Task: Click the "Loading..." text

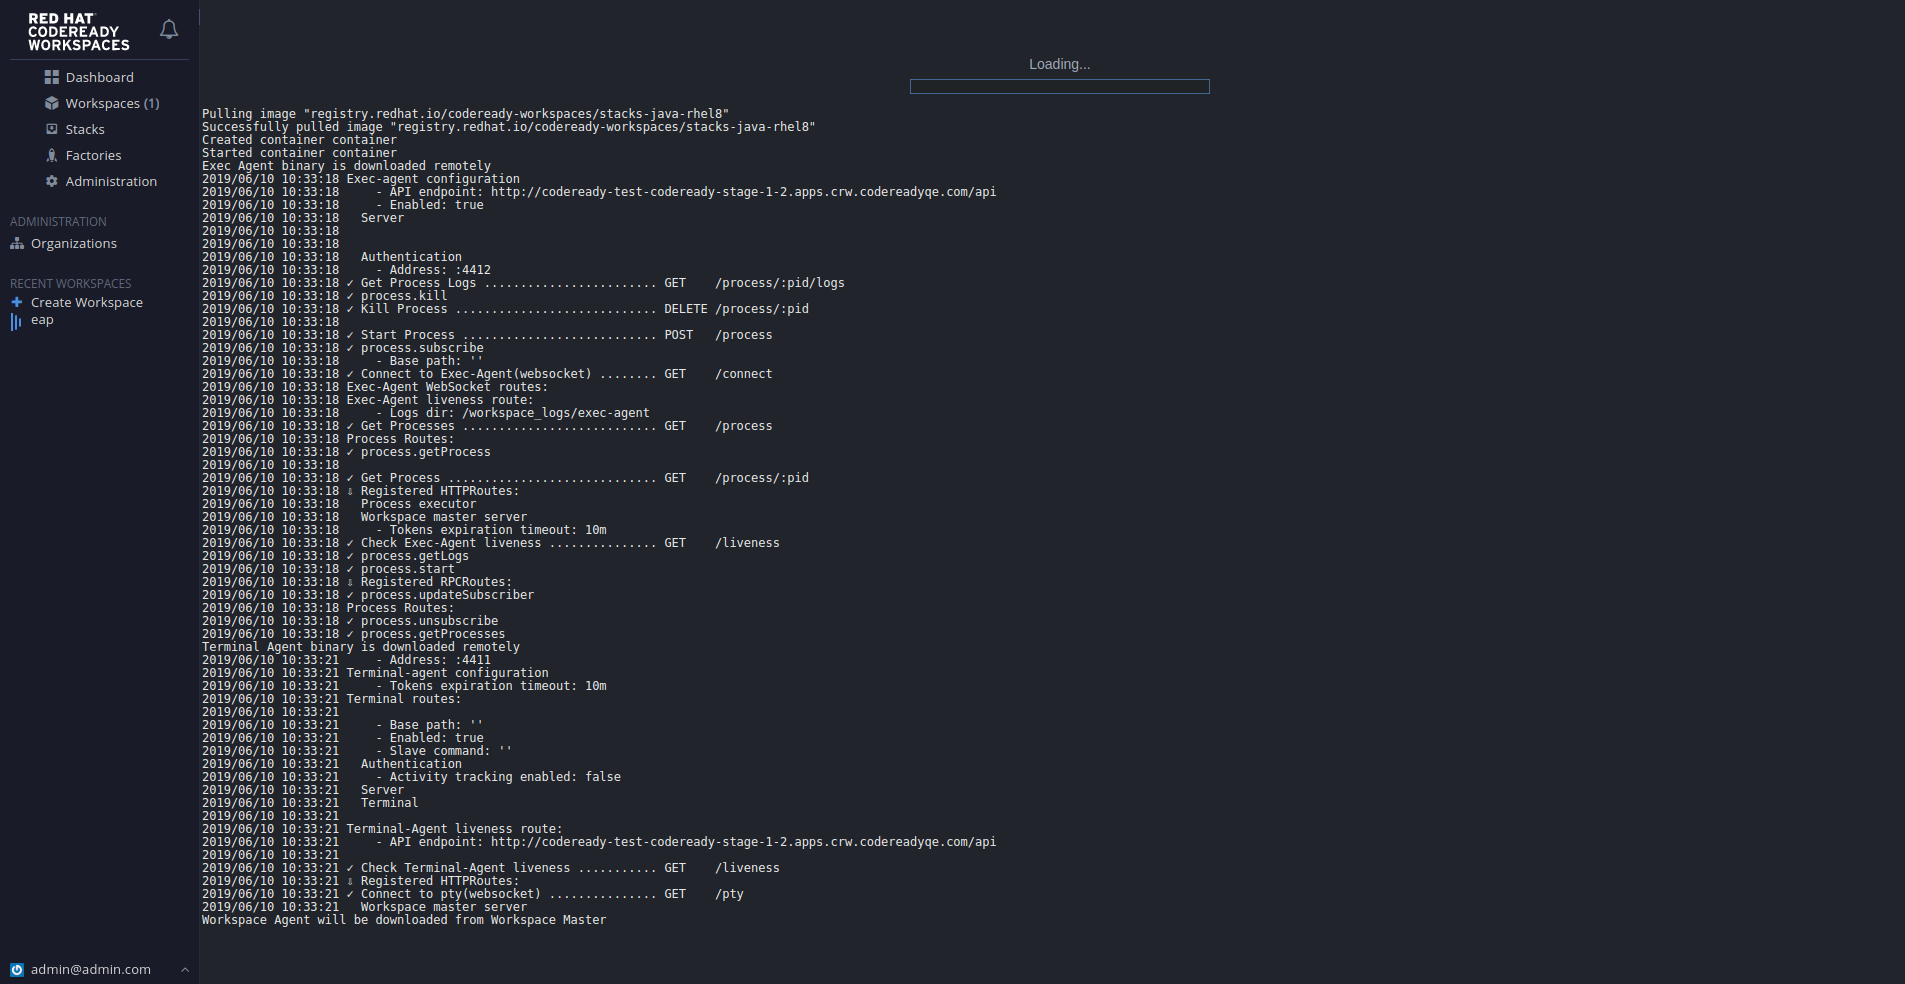Action: pos(1060,64)
